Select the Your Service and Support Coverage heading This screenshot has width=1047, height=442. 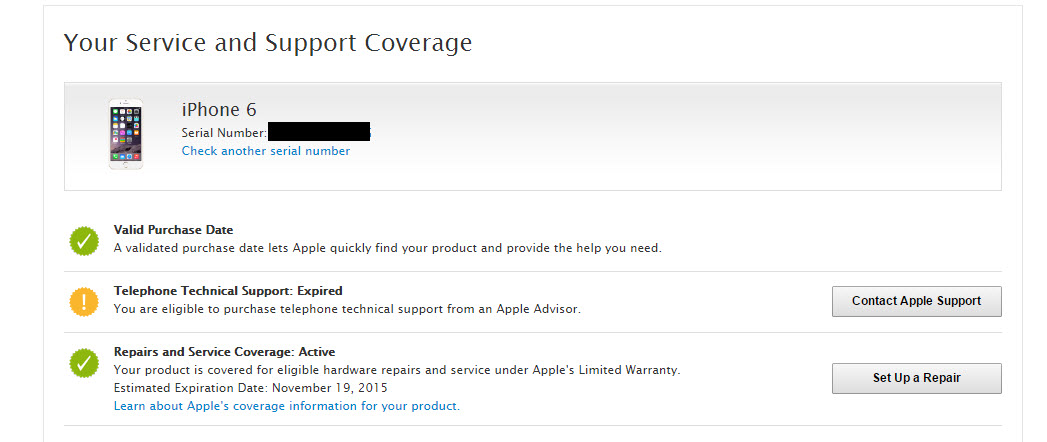pos(268,43)
